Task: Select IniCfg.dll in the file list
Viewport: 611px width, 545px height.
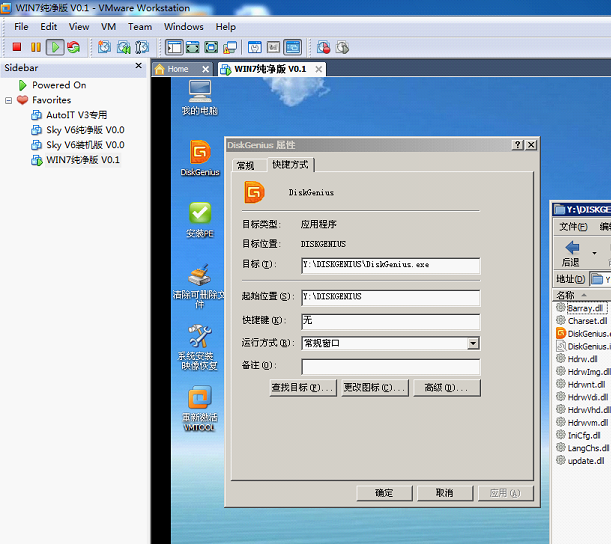Action: (584, 435)
